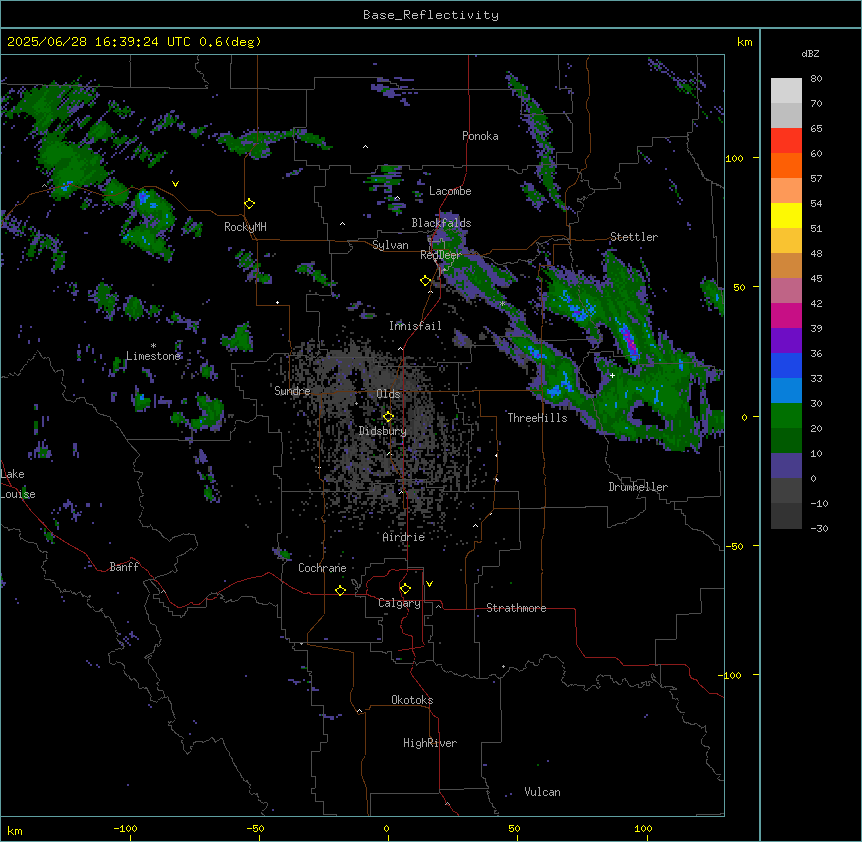Click the Lake Louise label
Viewport: 862px width, 842px height.
click(18, 484)
